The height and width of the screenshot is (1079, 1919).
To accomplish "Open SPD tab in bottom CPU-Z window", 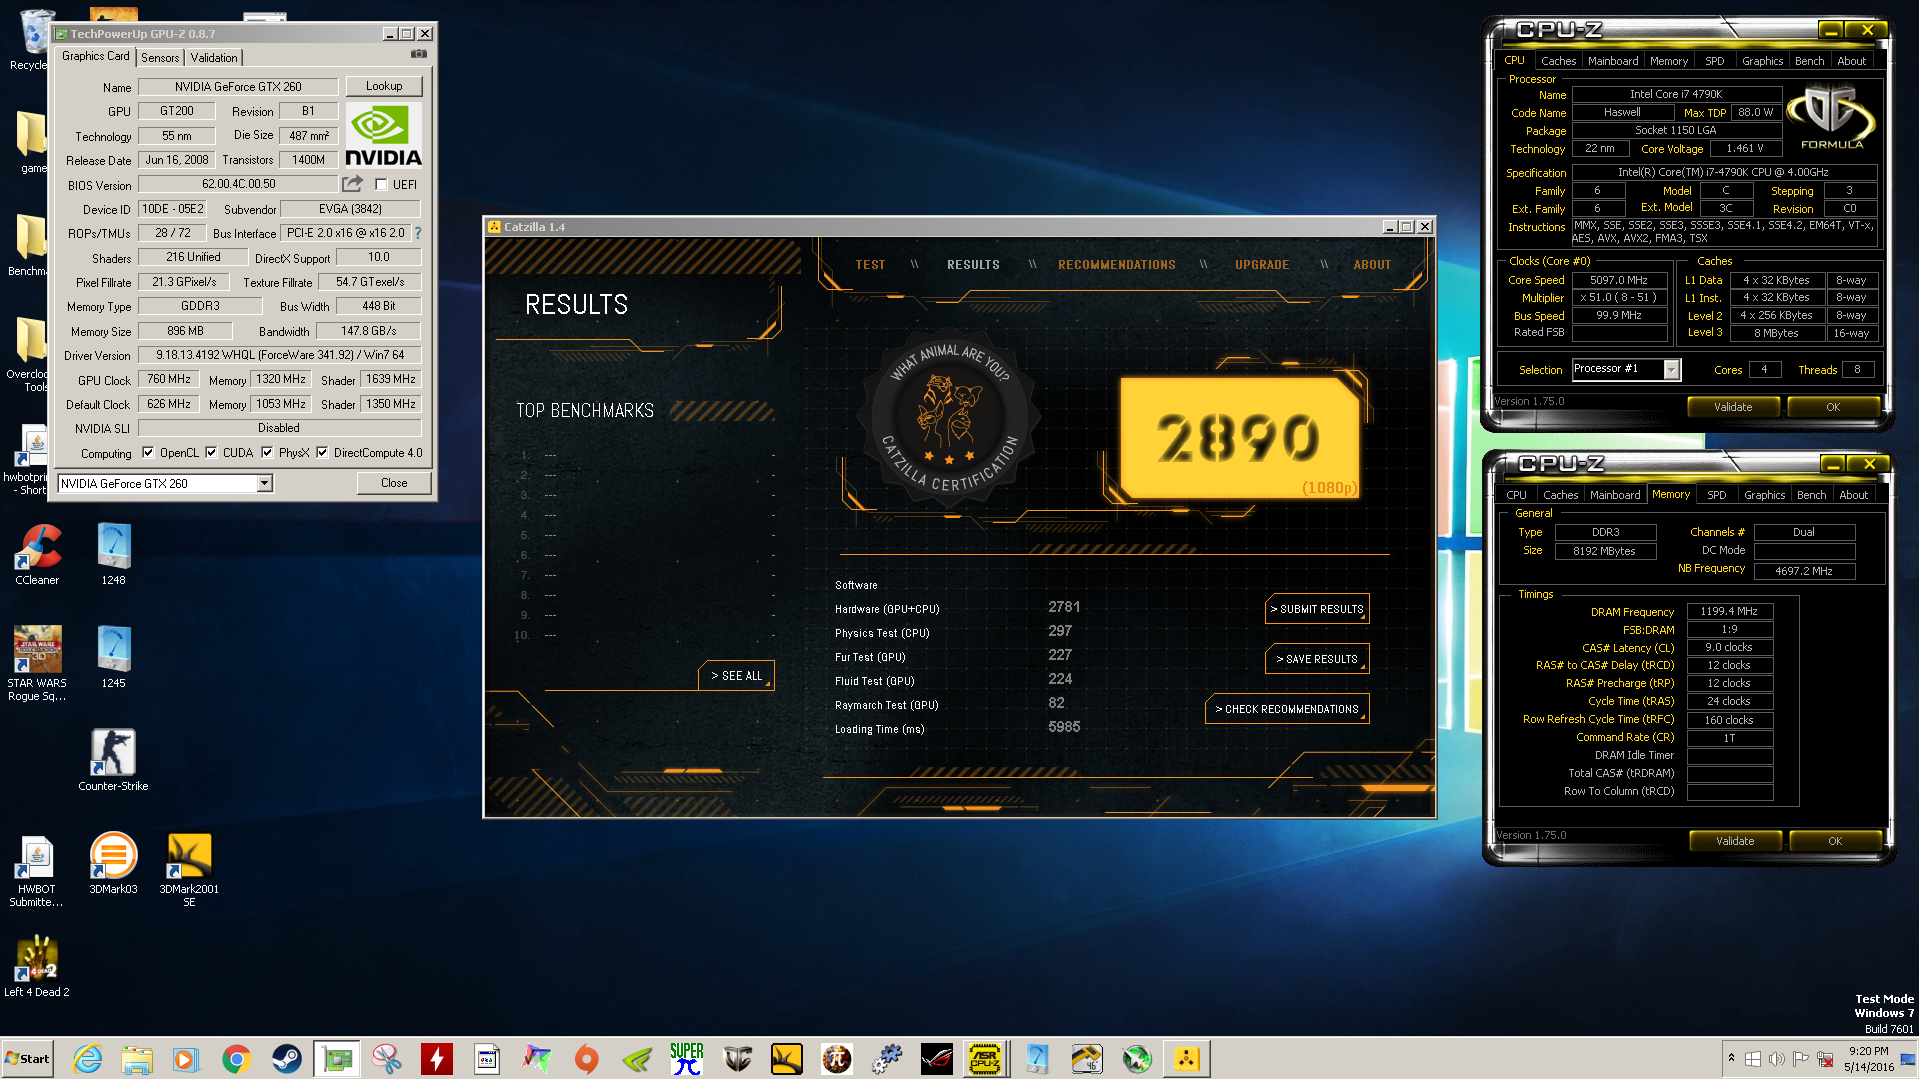I will coord(1717,495).
